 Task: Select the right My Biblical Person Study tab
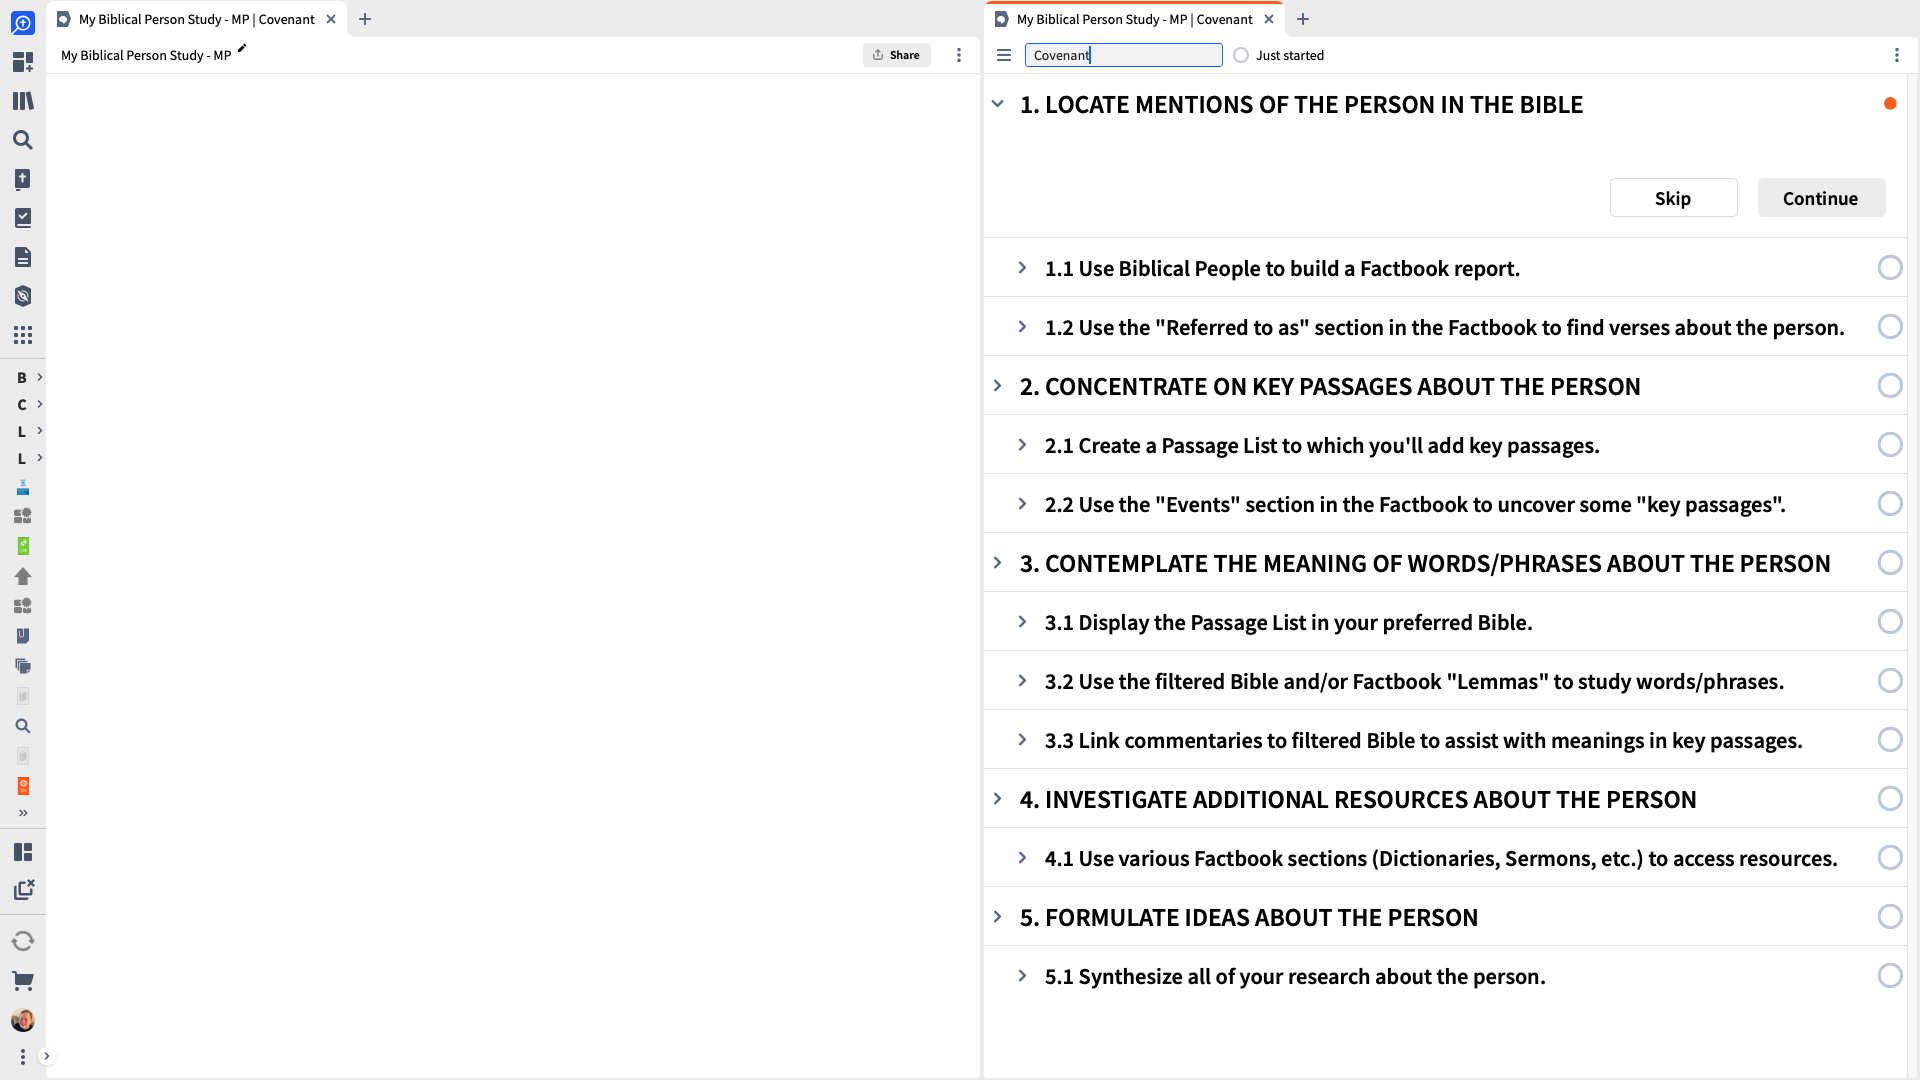tap(1134, 19)
